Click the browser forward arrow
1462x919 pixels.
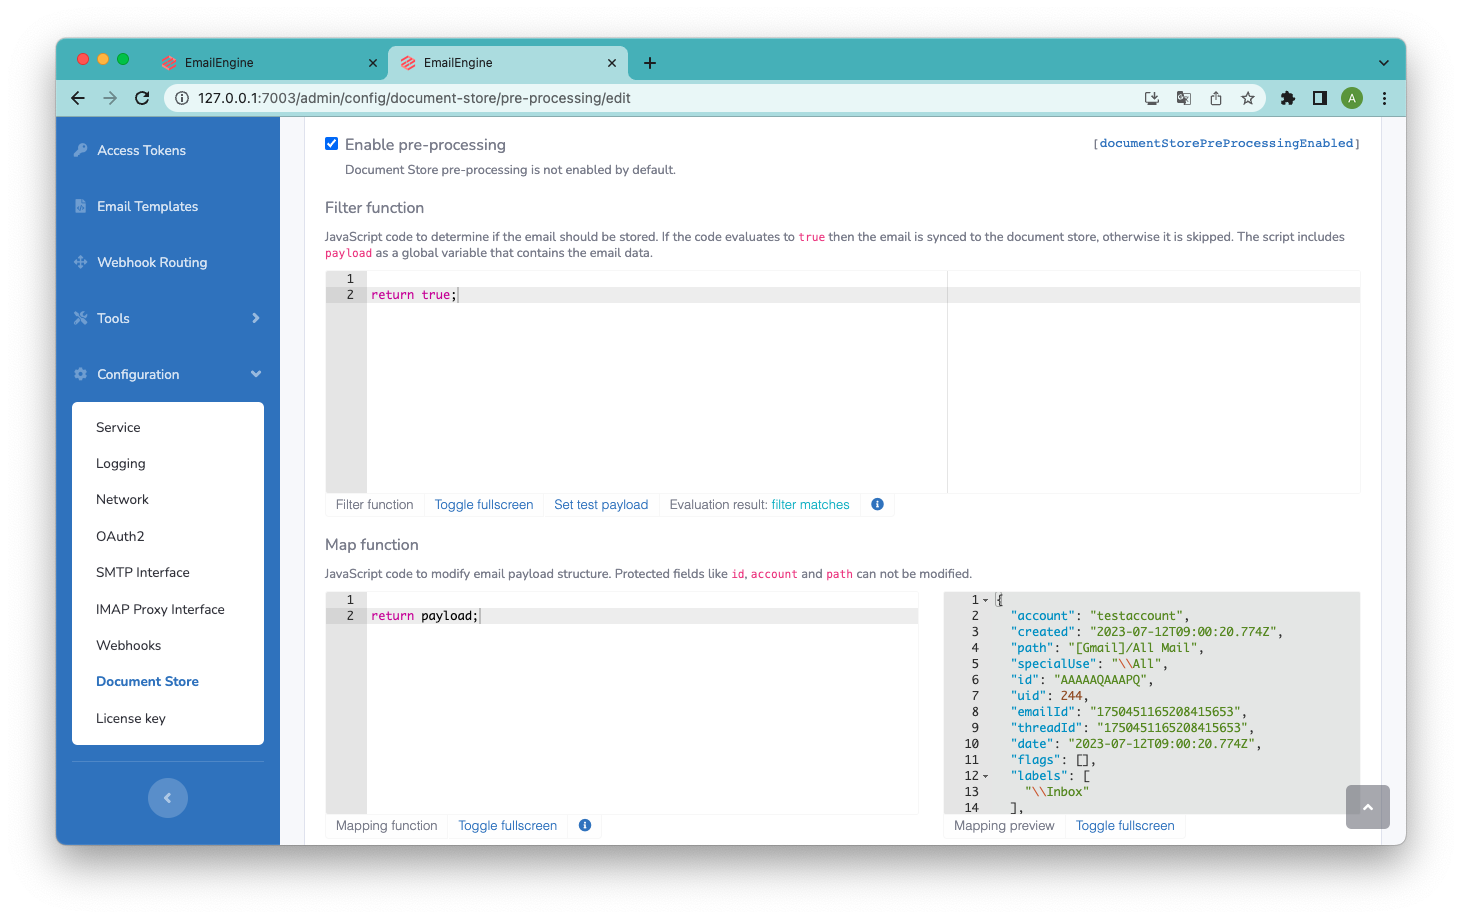(110, 98)
